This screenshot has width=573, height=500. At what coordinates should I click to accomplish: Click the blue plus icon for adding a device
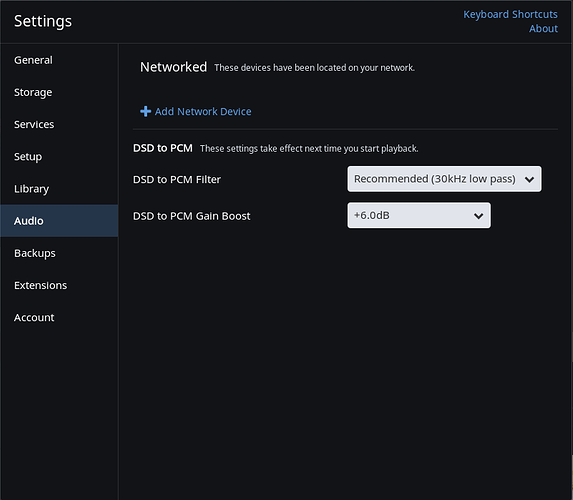[145, 111]
